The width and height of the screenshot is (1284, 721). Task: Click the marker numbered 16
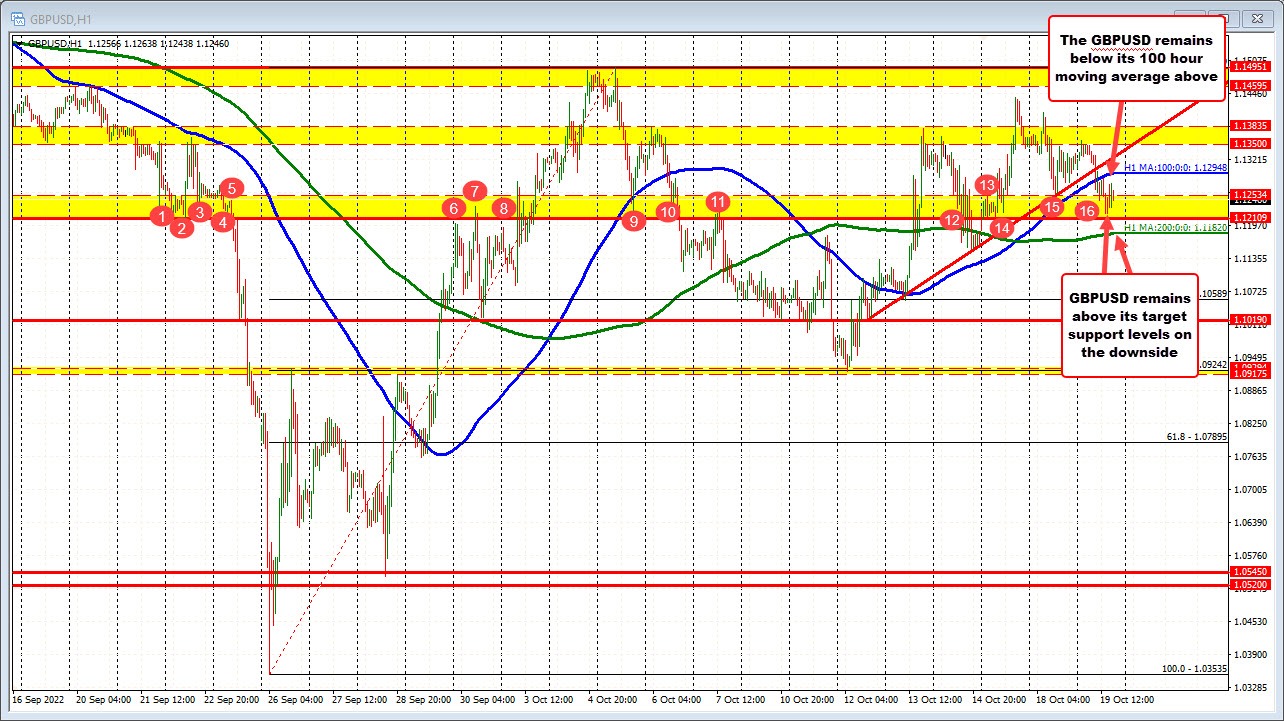coord(1087,211)
